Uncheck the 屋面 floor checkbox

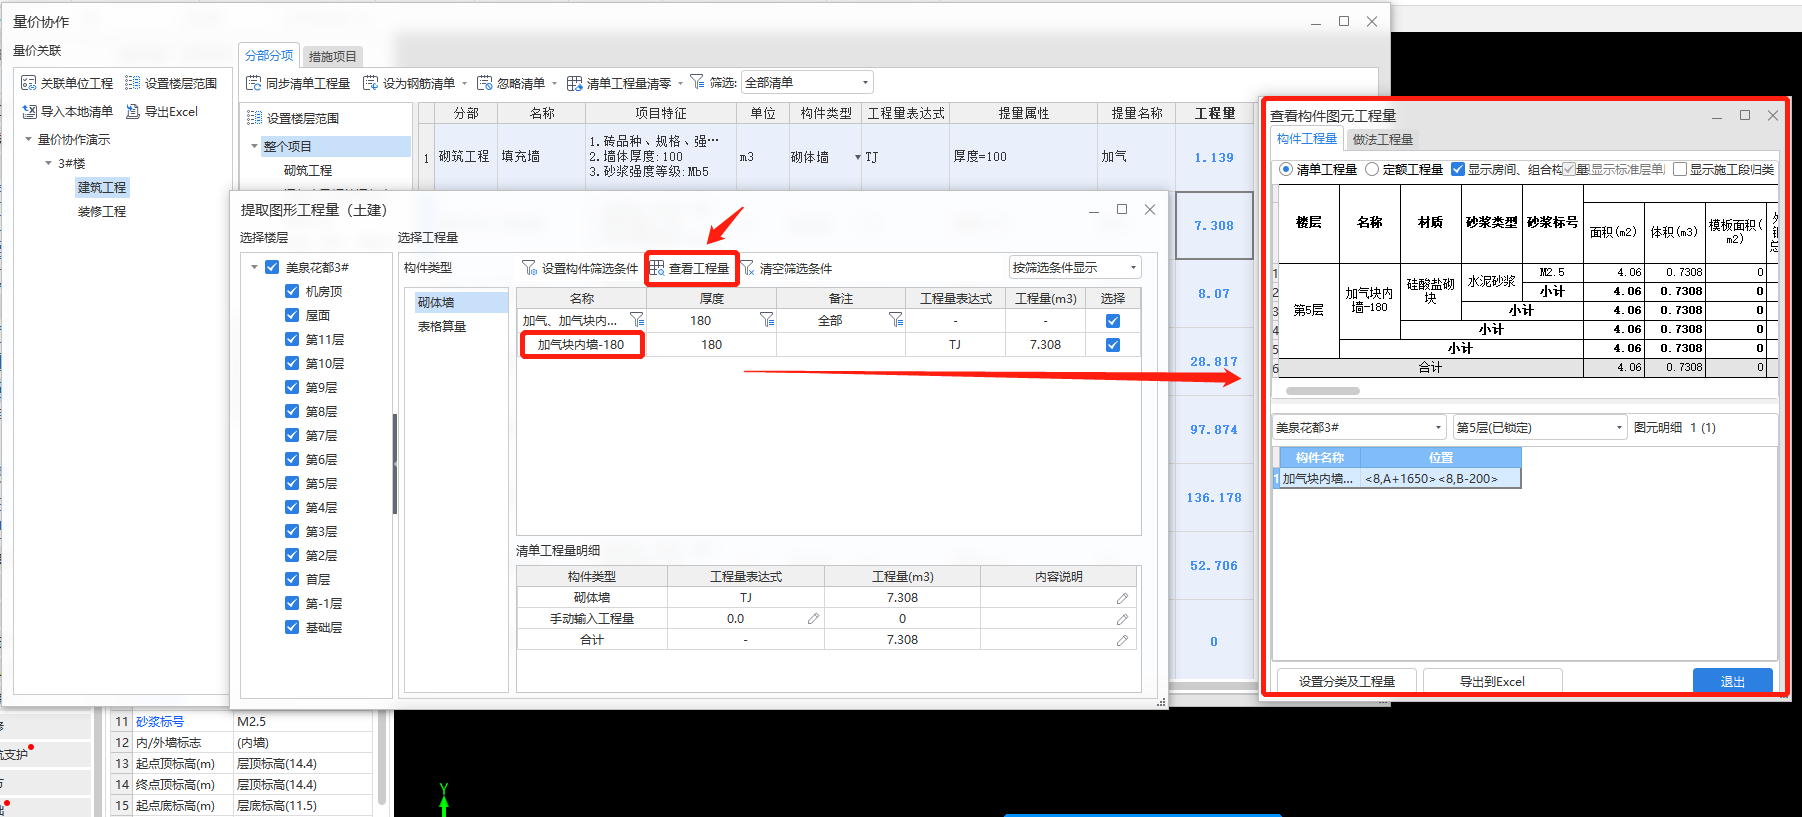point(292,315)
